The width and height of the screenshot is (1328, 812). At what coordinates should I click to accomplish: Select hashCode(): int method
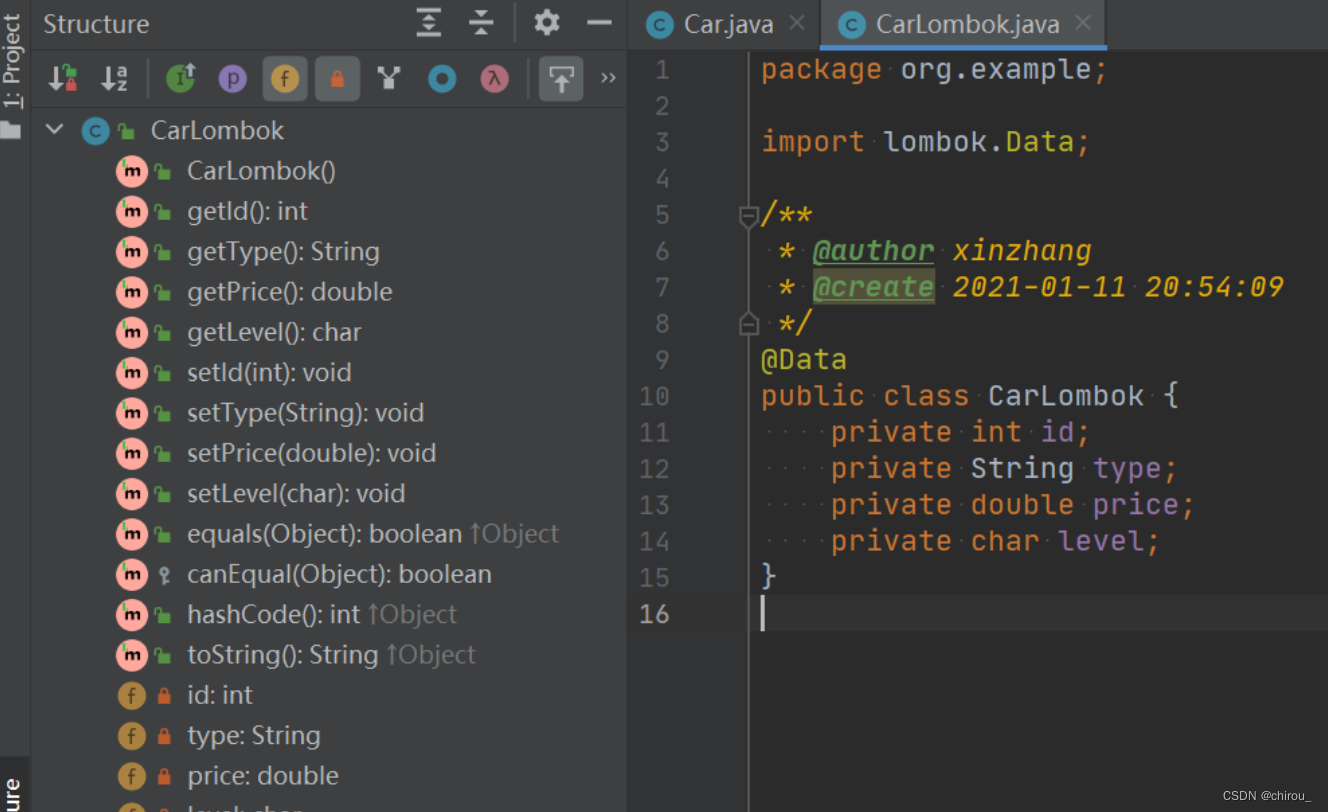pos(273,614)
